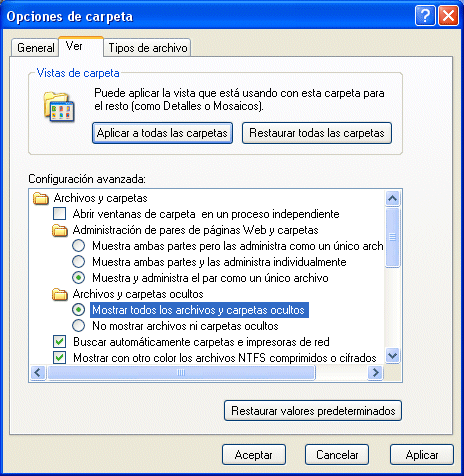Enable Abrir ventanas de carpeta en proceso independiente

(60, 214)
